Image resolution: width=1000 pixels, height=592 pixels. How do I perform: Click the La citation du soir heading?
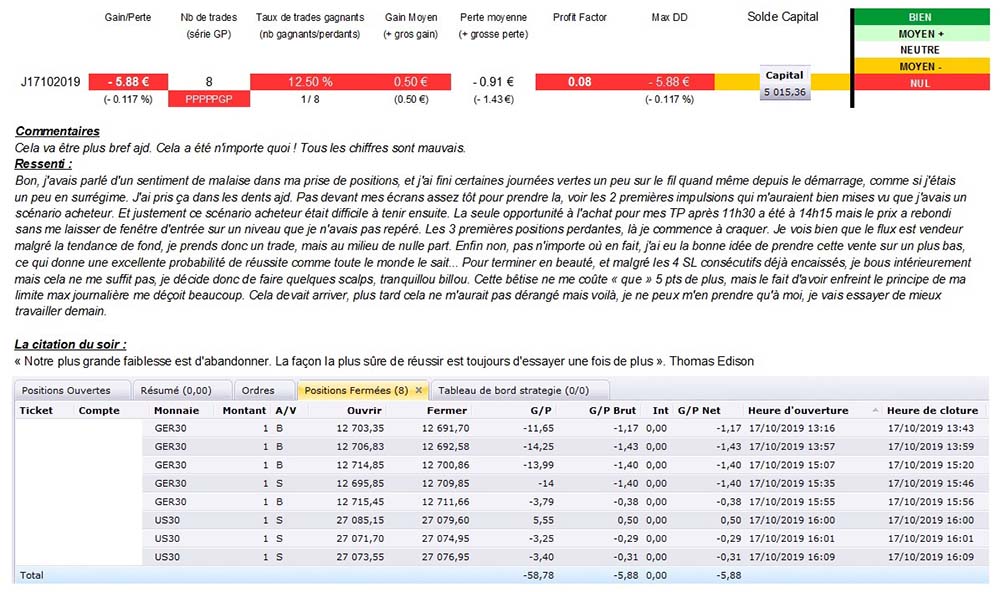71,344
